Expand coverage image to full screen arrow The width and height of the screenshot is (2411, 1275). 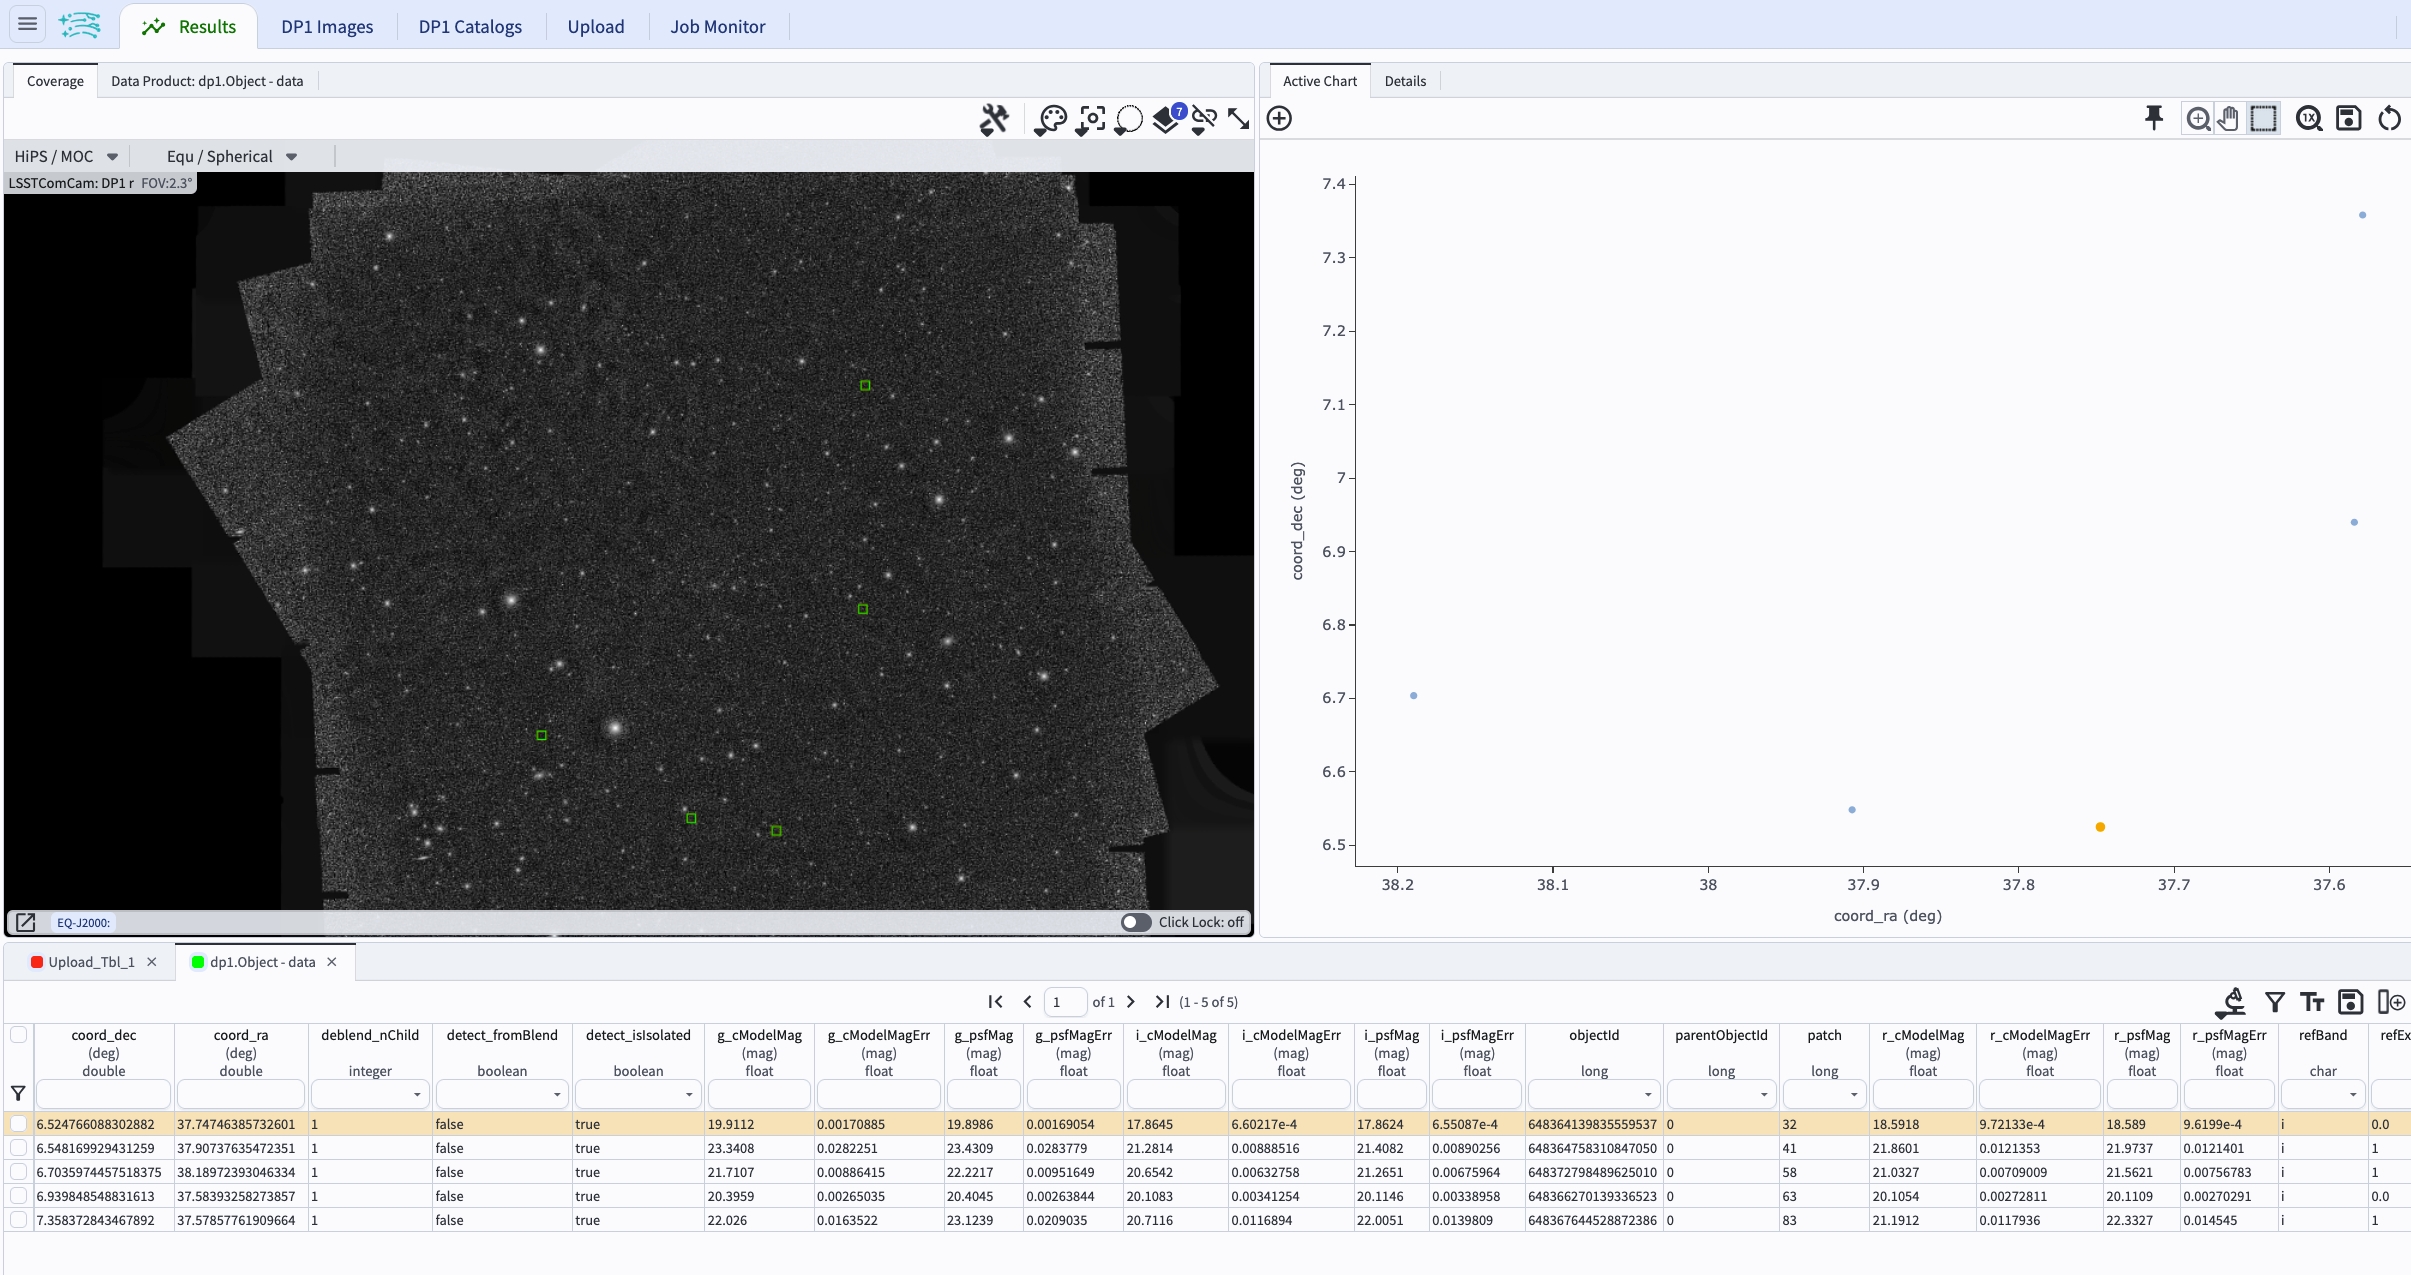(x=1238, y=119)
